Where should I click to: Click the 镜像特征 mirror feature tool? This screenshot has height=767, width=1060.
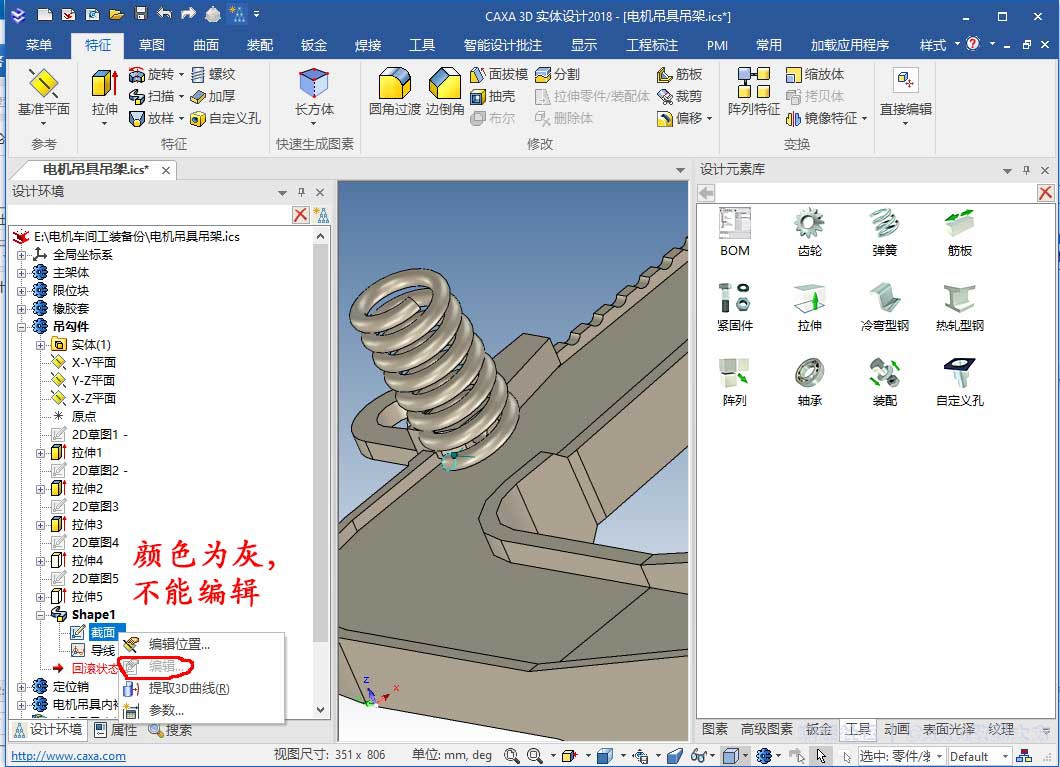[821, 118]
